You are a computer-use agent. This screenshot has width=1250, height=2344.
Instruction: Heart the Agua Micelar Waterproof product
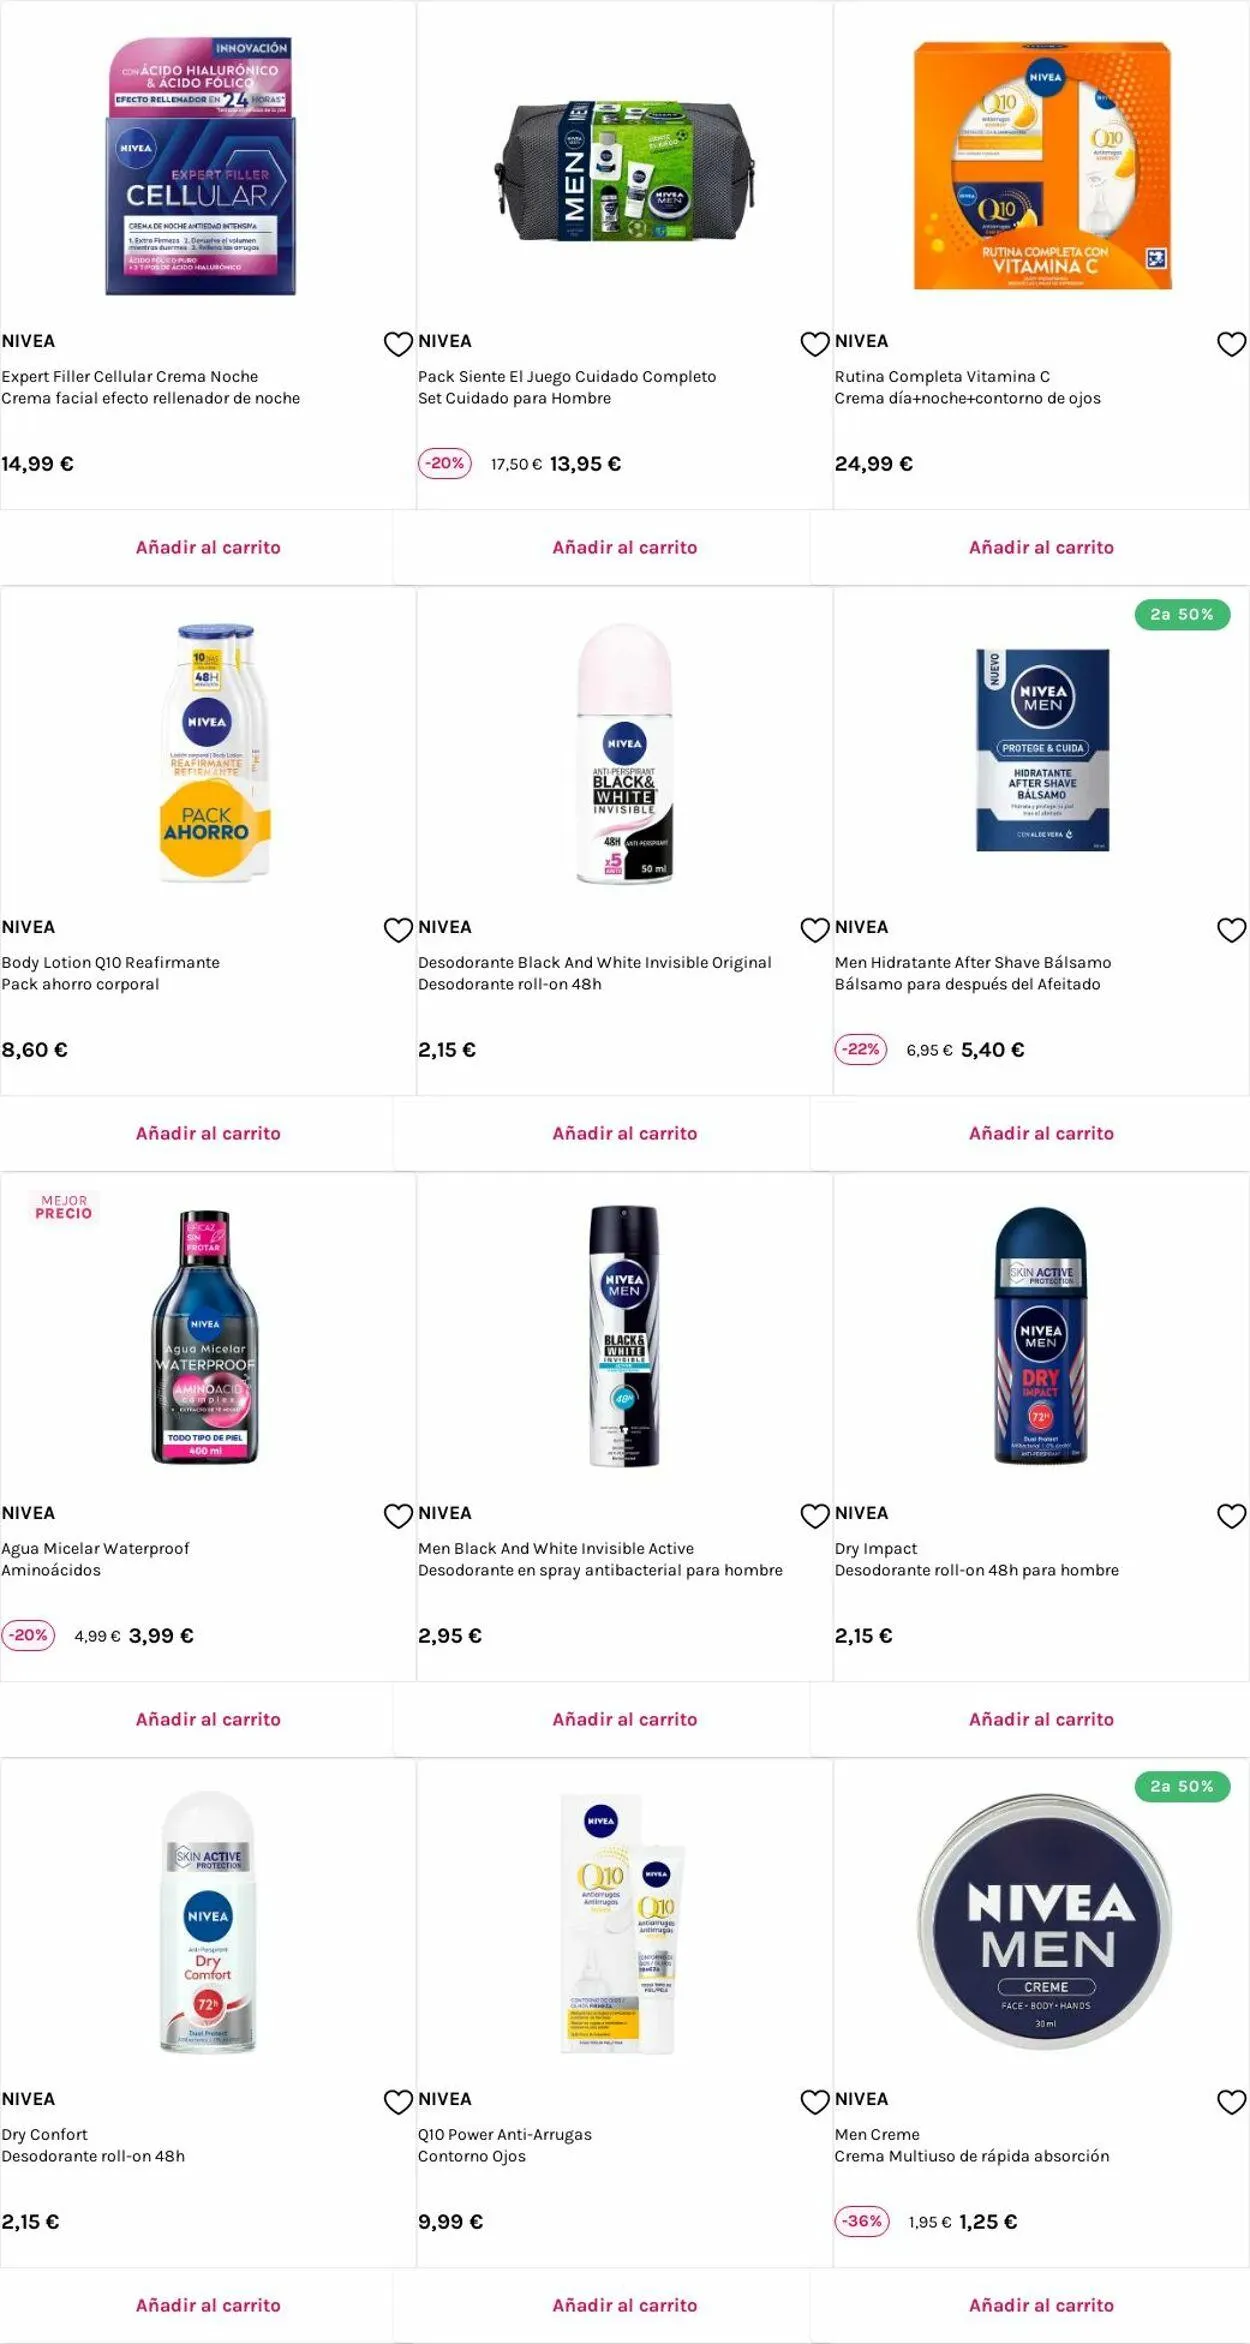(x=398, y=1516)
